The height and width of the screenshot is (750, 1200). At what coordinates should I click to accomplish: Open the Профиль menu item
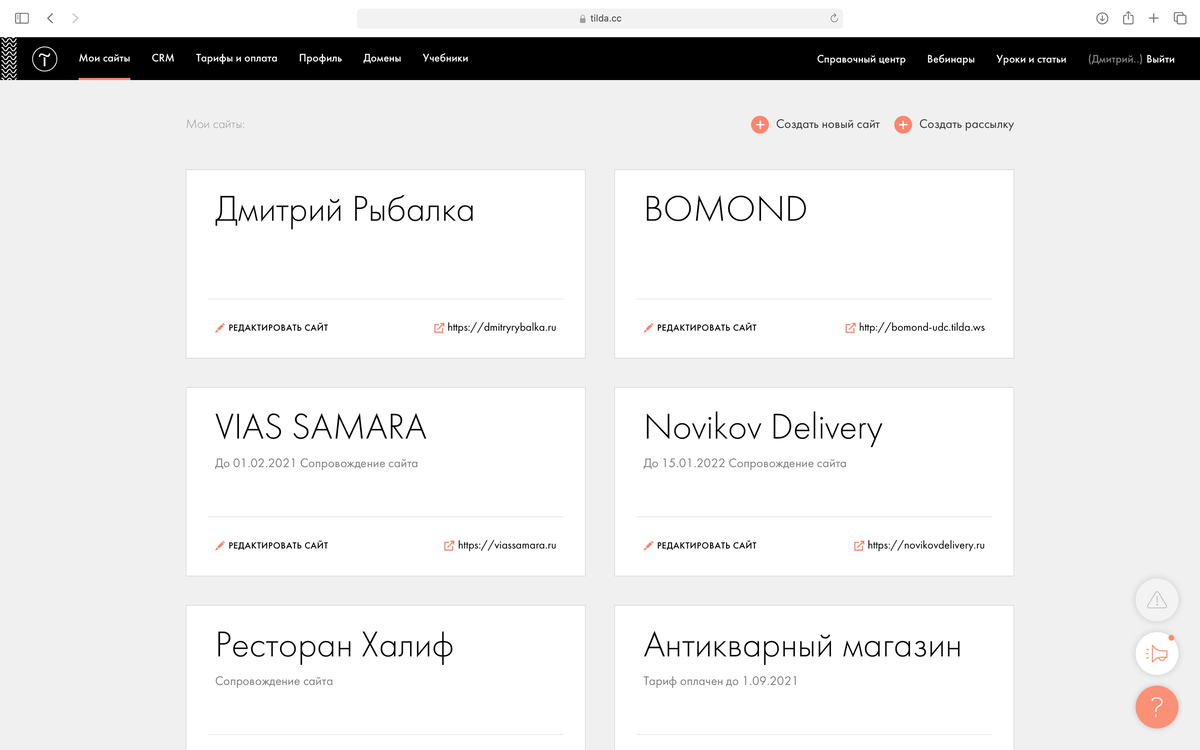(320, 59)
